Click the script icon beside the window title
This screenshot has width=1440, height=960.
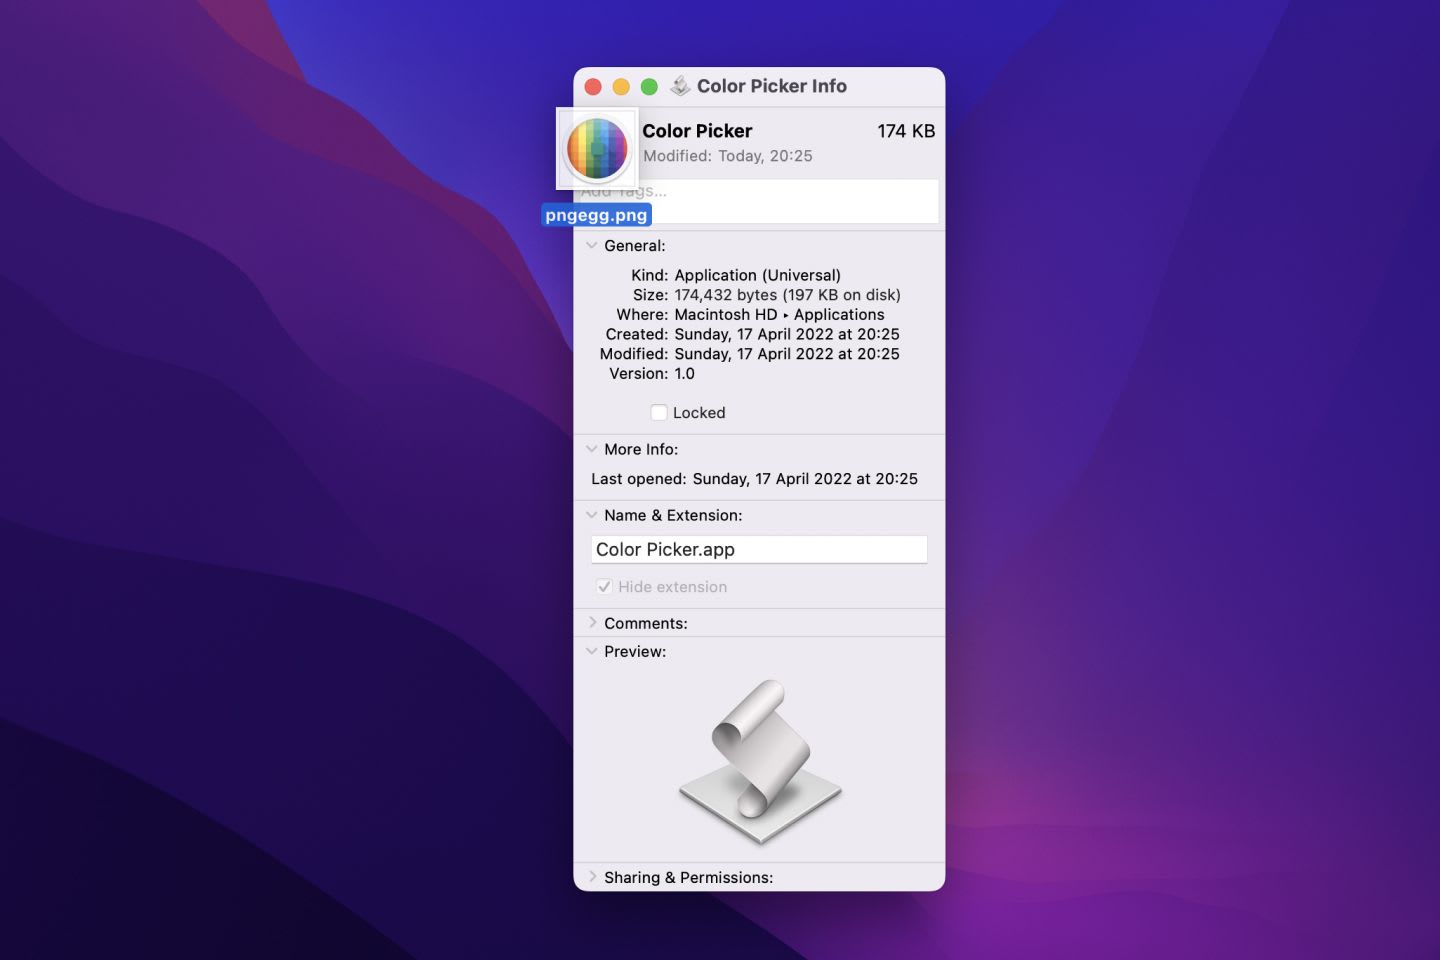680,86
